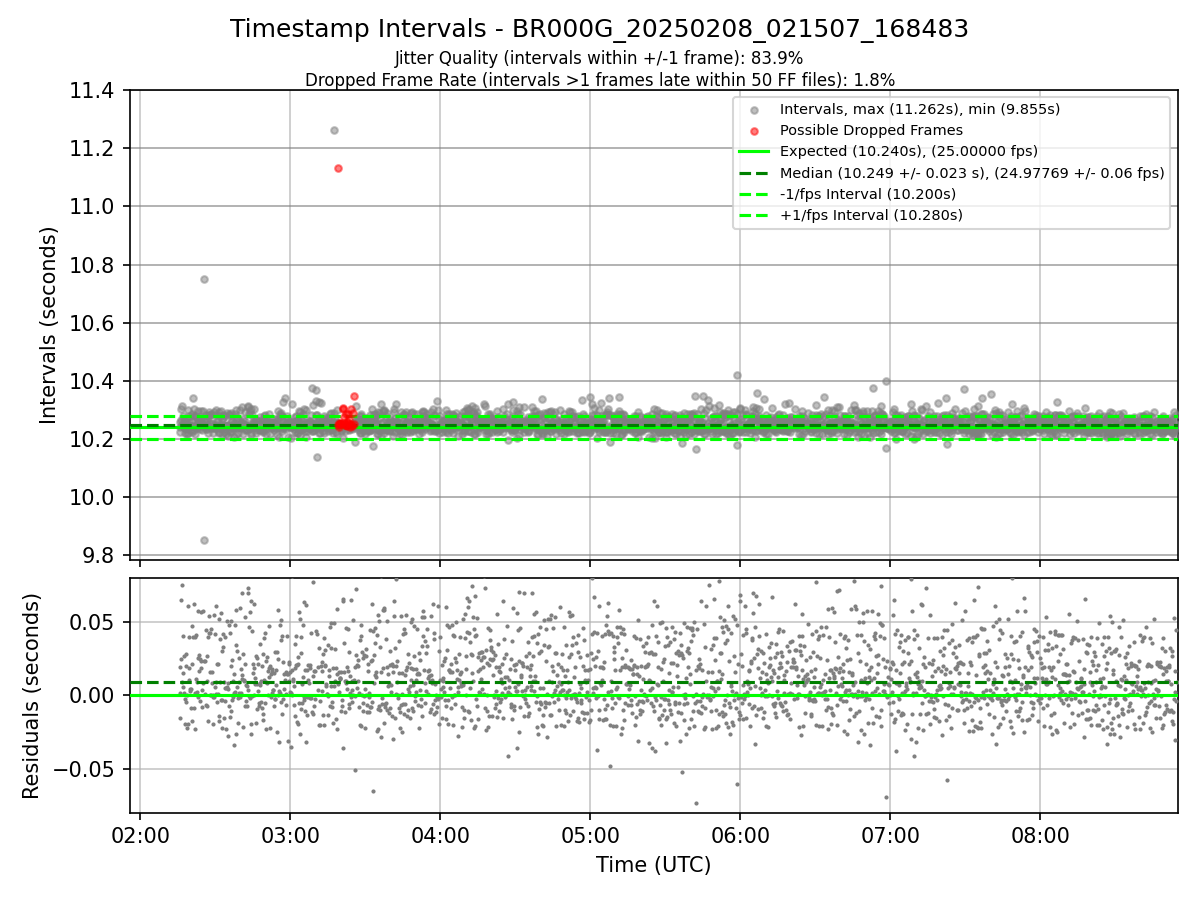The image size is (1200, 900).
Task: Click the x-axis tick label 04:00
Action: (440, 835)
